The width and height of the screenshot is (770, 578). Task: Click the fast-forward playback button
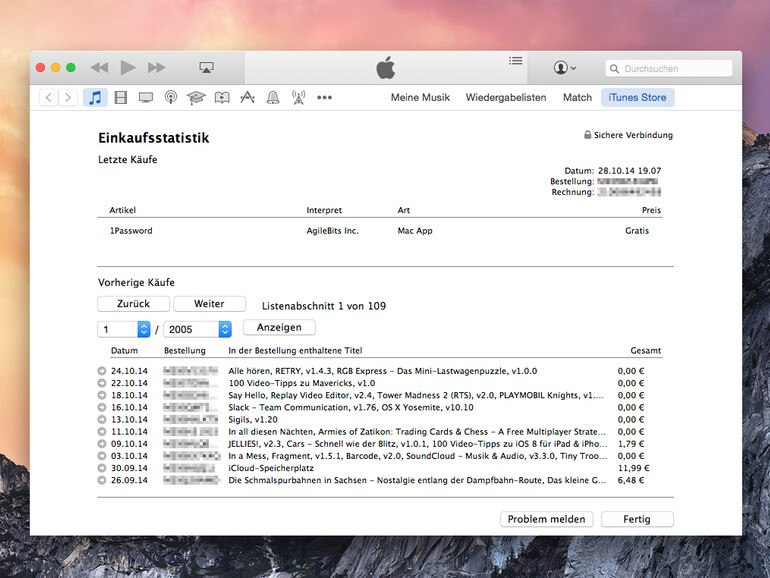coord(157,68)
